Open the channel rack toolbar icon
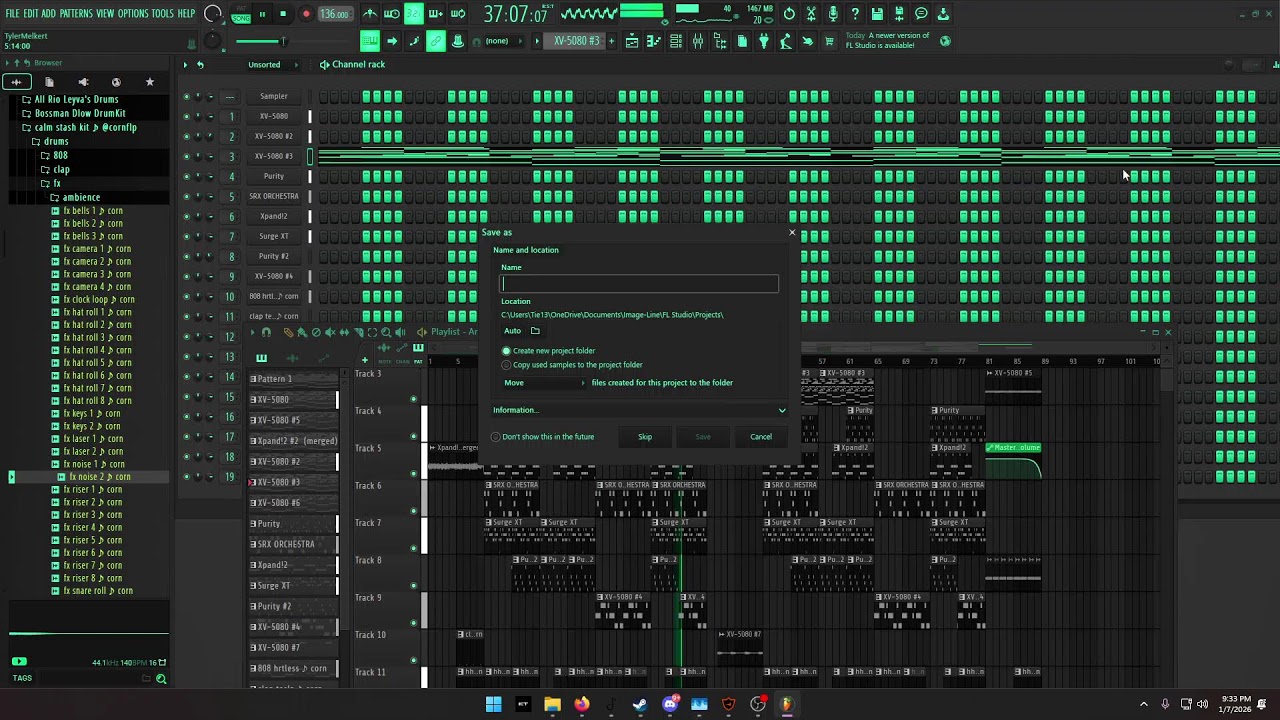Screen dimensions: 1280x720 (676, 41)
